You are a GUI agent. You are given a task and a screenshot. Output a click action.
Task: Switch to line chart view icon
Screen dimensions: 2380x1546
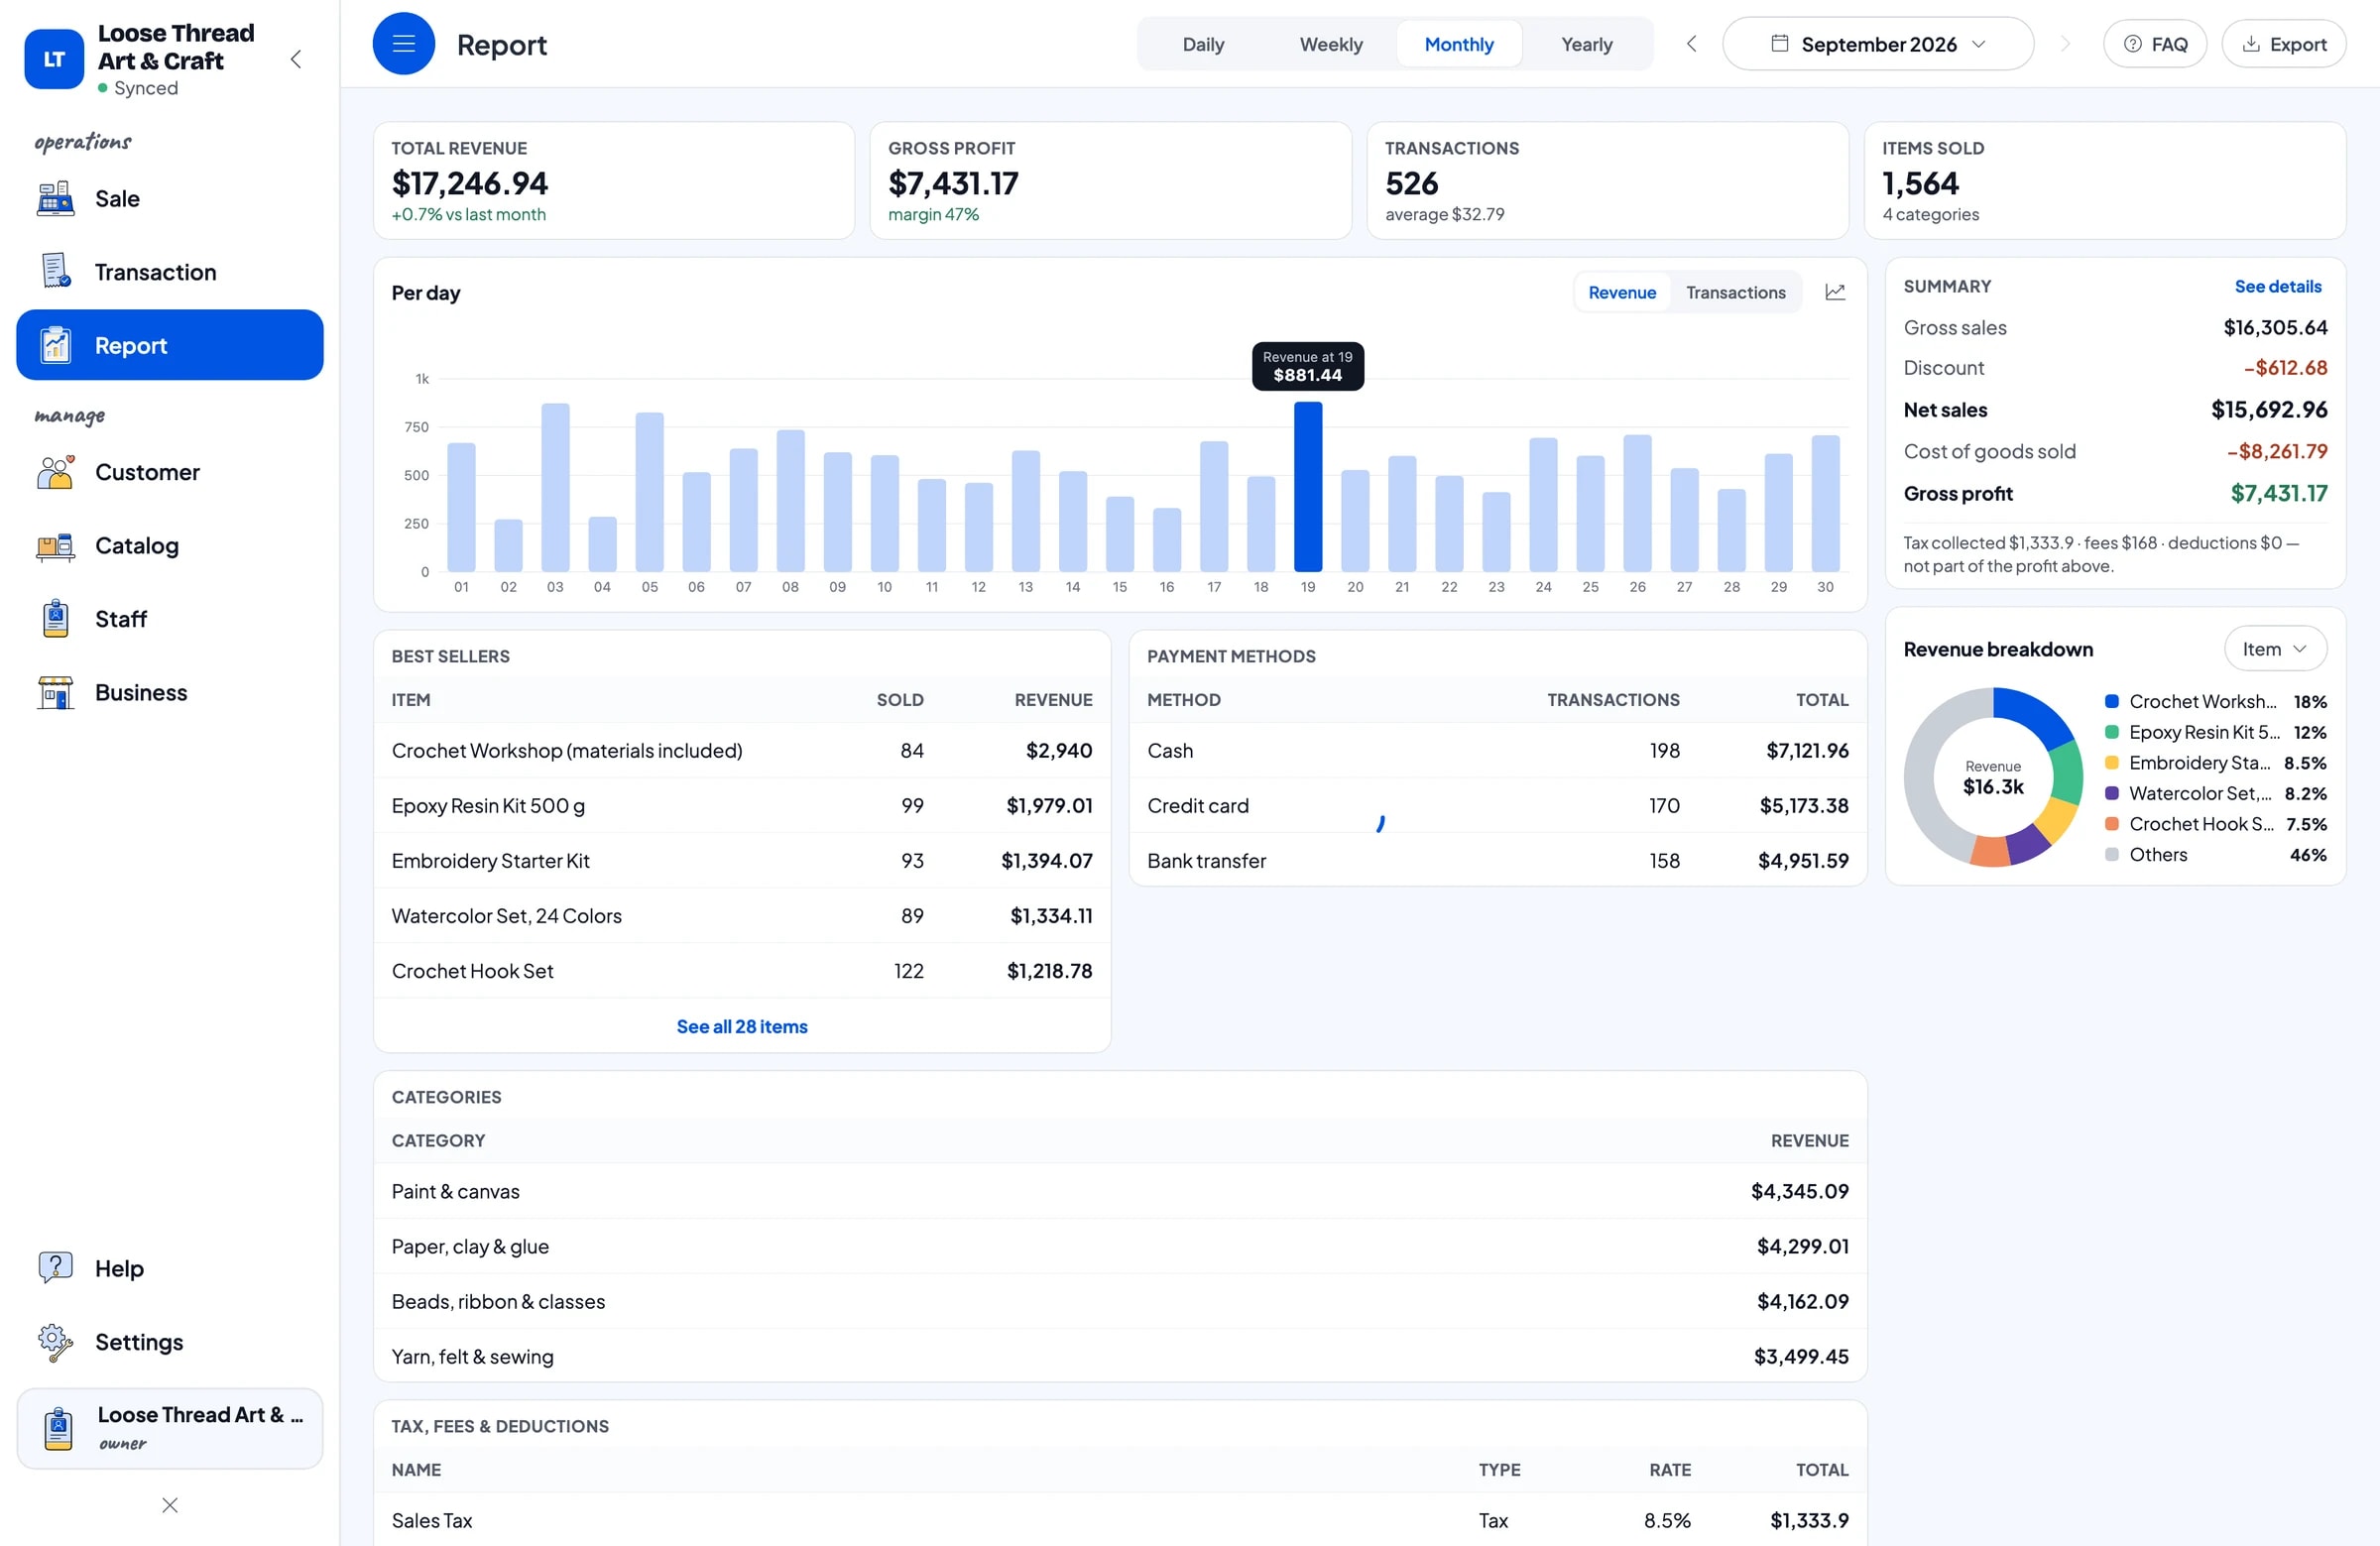pyautogui.click(x=1835, y=292)
